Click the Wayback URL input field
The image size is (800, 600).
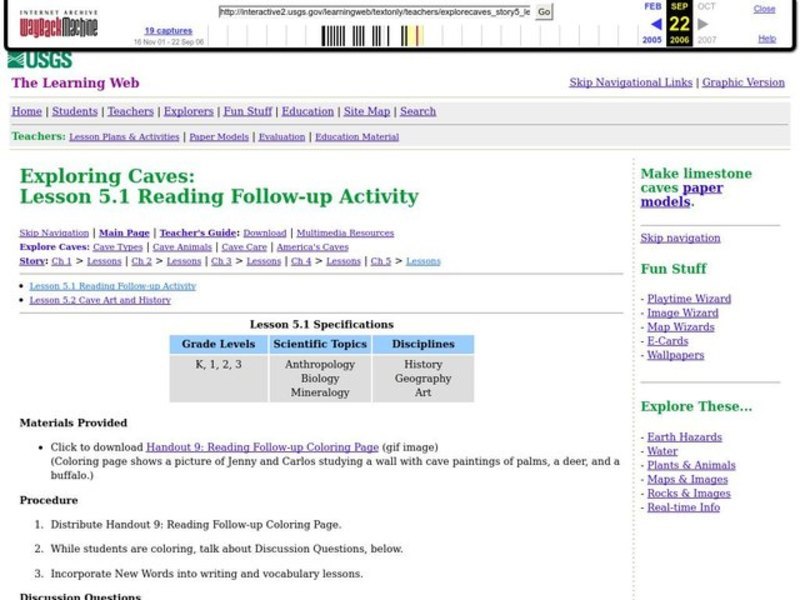375,12
